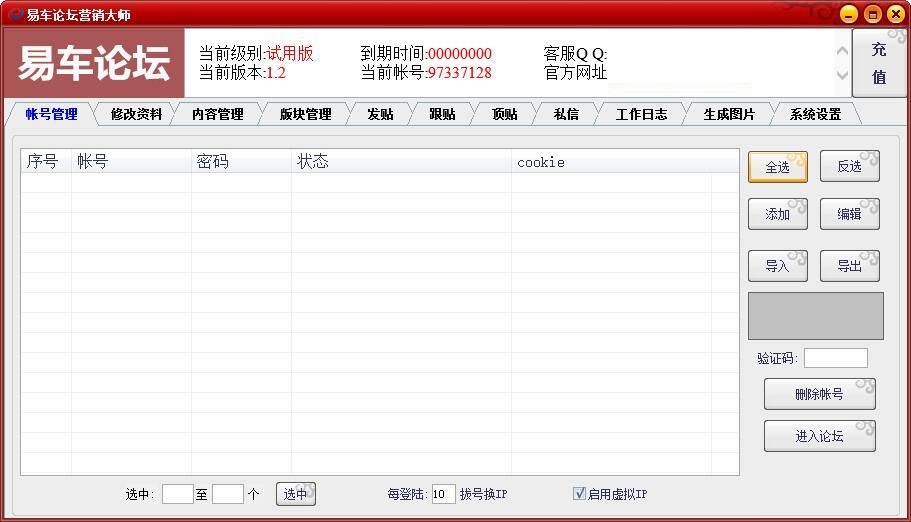Click the 进入论坛 button
The height and width of the screenshot is (522, 911).
(x=819, y=436)
